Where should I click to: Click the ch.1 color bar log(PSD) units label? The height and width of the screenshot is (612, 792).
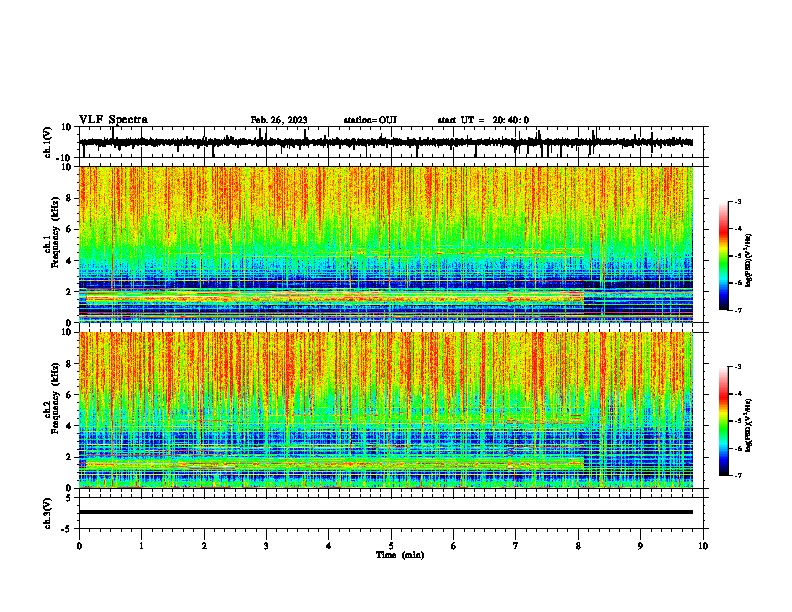749,260
